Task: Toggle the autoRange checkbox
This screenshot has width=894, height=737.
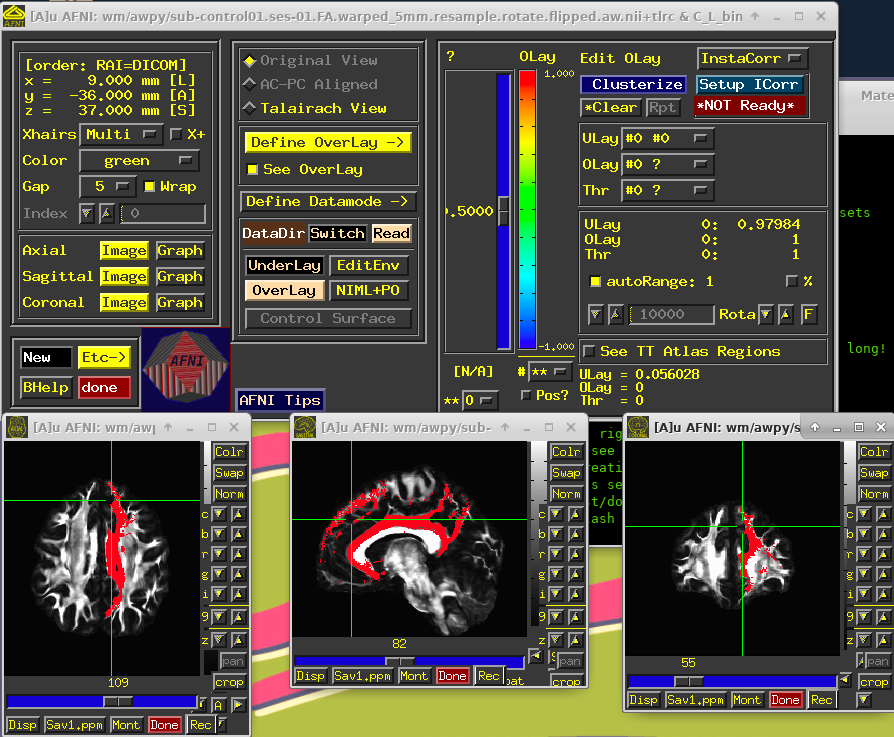Action: coord(595,281)
